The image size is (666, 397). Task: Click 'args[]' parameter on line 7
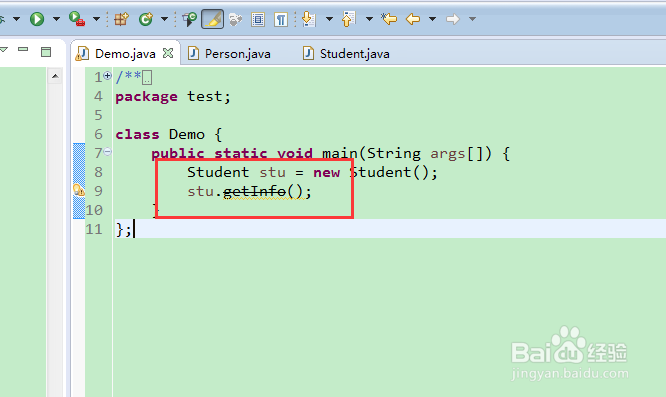pos(457,154)
